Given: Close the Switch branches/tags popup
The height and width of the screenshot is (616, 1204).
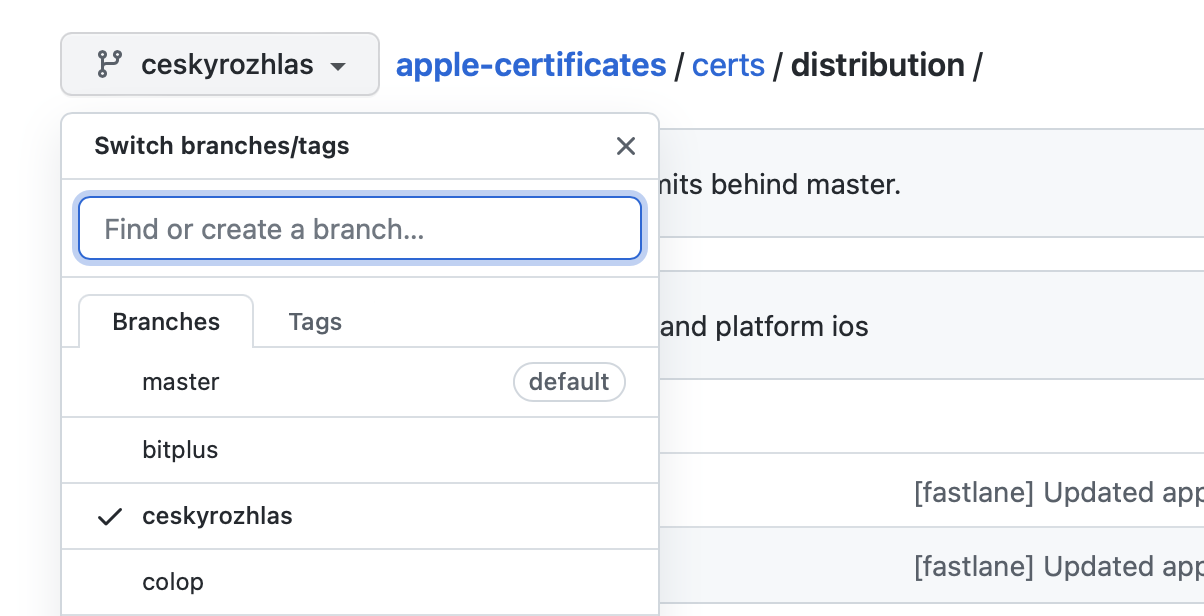Looking at the screenshot, I should 626,146.
